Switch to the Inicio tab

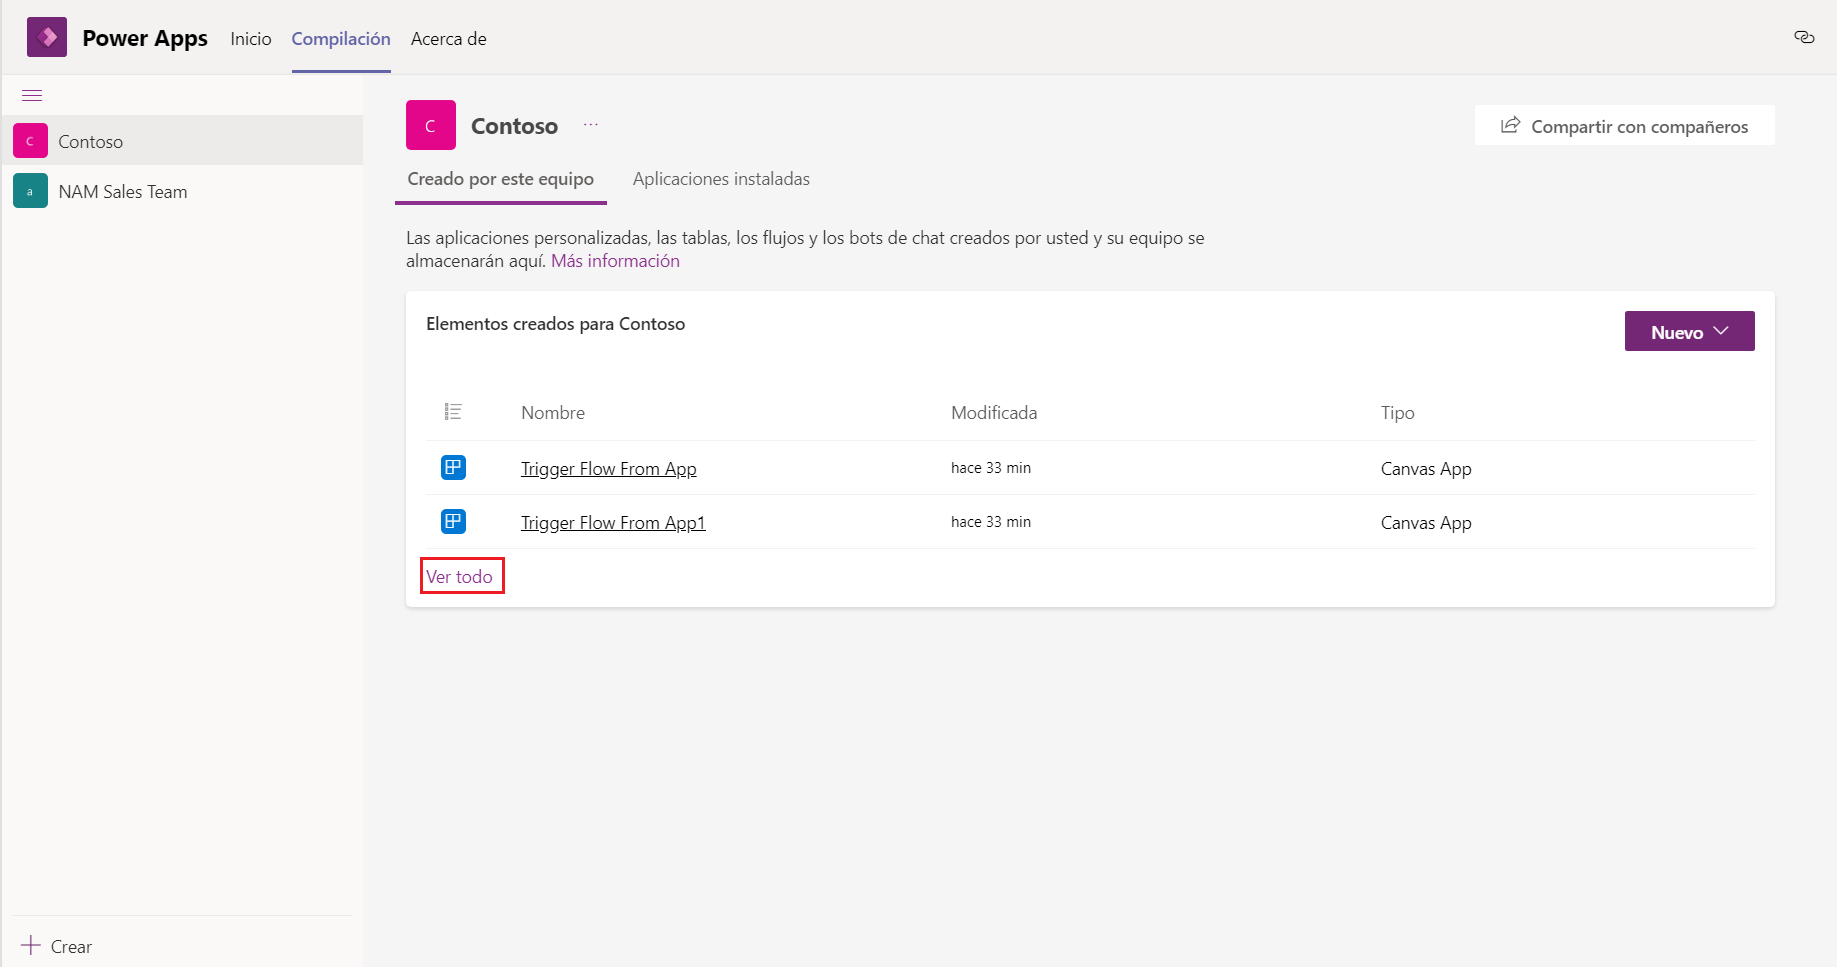click(x=250, y=39)
